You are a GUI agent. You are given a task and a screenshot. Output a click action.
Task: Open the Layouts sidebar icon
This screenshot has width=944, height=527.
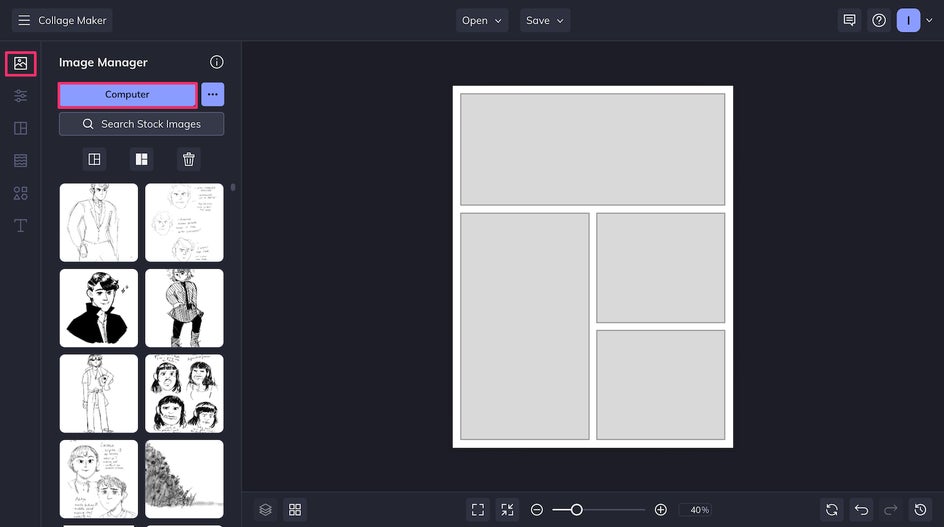[x=20, y=128]
